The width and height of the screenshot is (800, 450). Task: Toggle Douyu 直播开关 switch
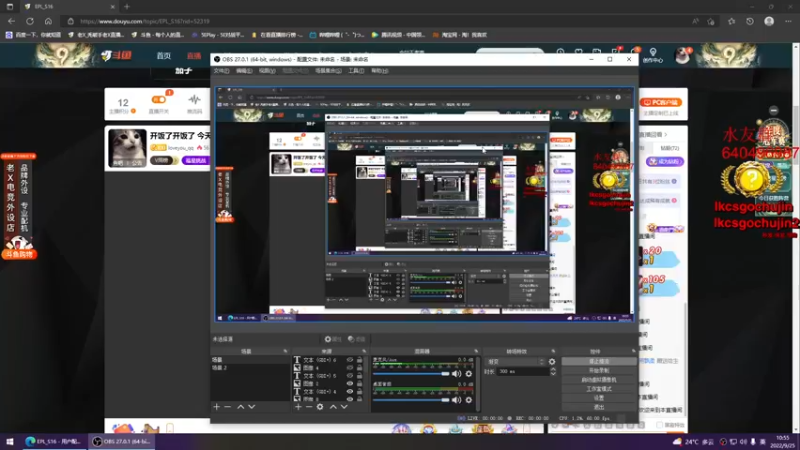point(159,99)
